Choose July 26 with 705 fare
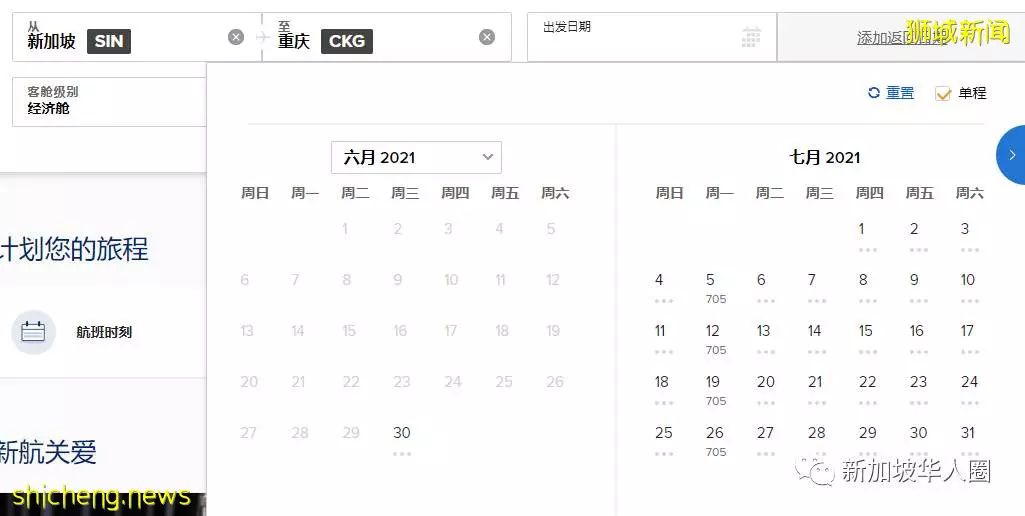The width and height of the screenshot is (1025, 516). click(x=714, y=441)
